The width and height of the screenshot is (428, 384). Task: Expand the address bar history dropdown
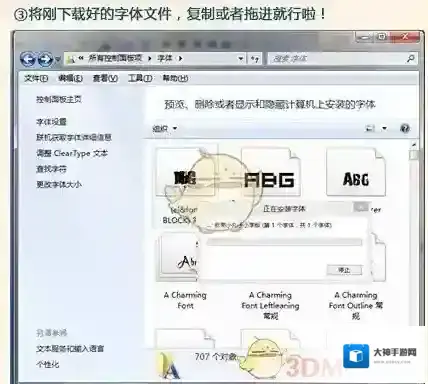pos(241,59)
